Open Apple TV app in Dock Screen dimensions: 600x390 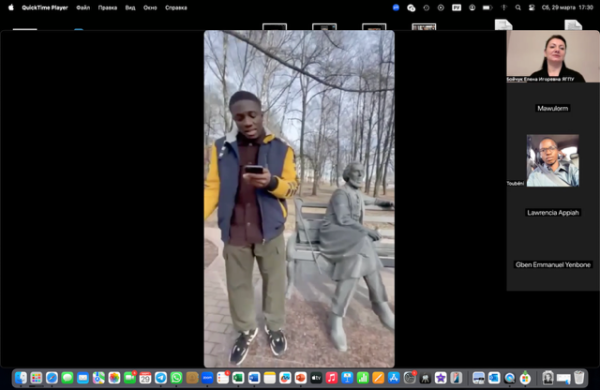316,378
